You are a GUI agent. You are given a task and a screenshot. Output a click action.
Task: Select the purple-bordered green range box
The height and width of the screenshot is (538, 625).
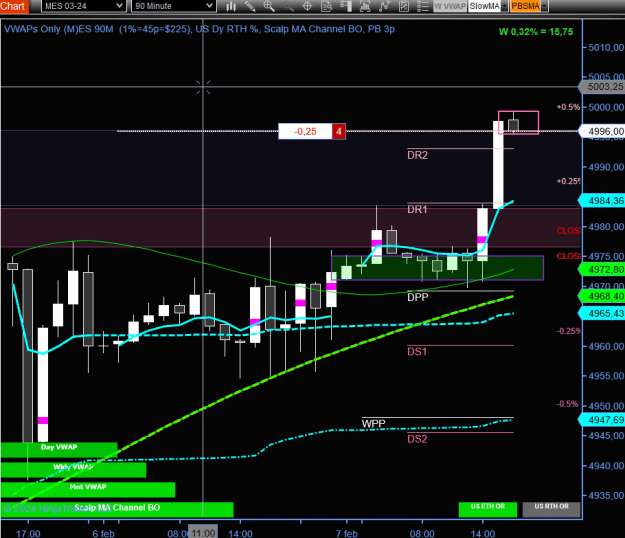437,268
